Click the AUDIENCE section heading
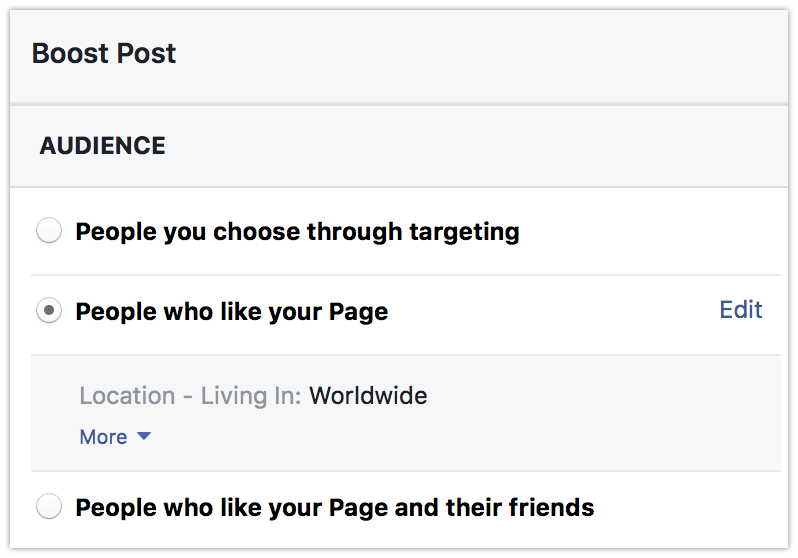The height and width of the screenshot is (558, 798). pos(102,146)
